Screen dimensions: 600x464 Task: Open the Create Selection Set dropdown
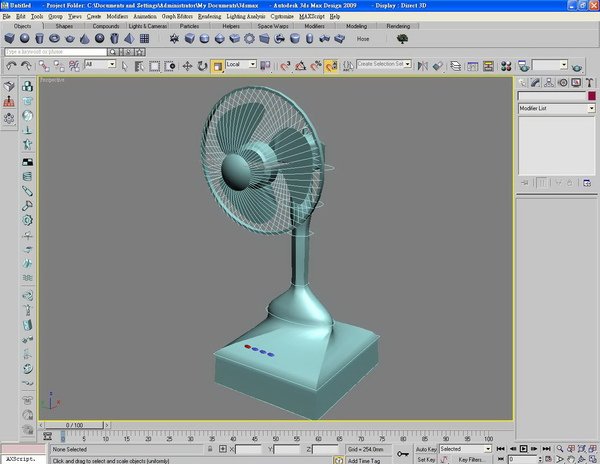point(384,64)
